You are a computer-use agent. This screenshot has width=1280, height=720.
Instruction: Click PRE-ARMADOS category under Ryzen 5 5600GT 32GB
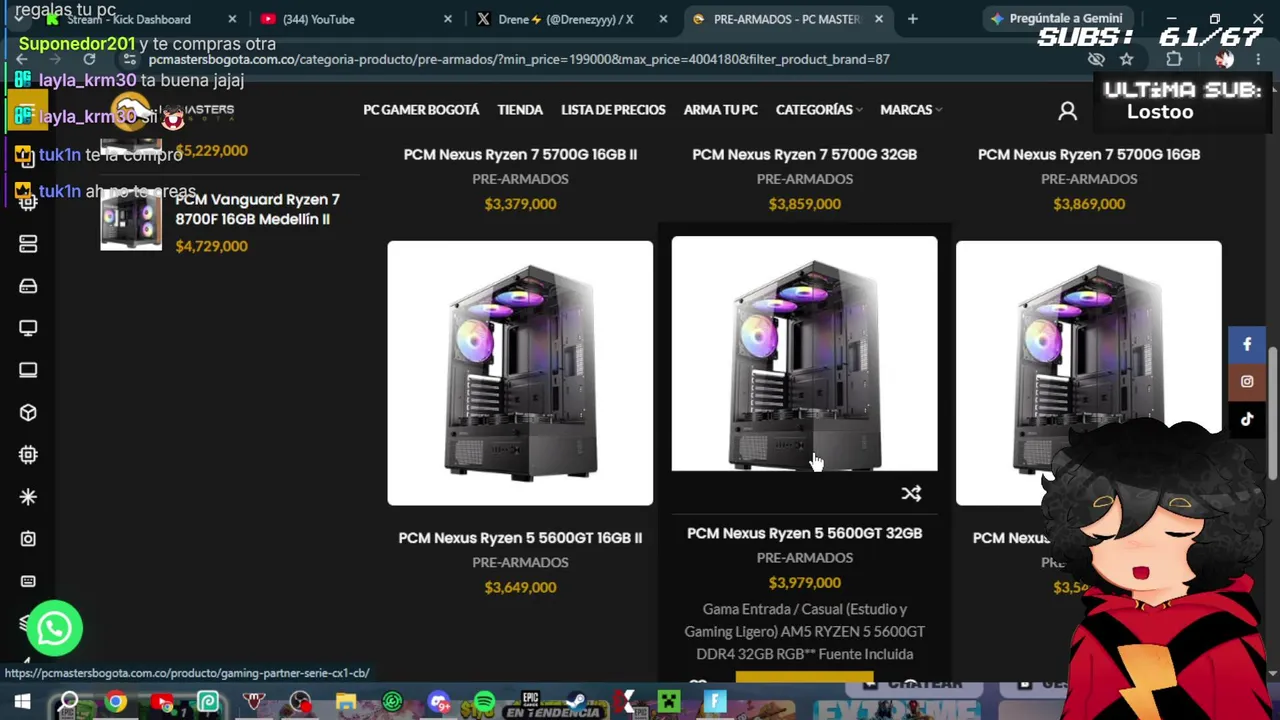pos(805,558)
